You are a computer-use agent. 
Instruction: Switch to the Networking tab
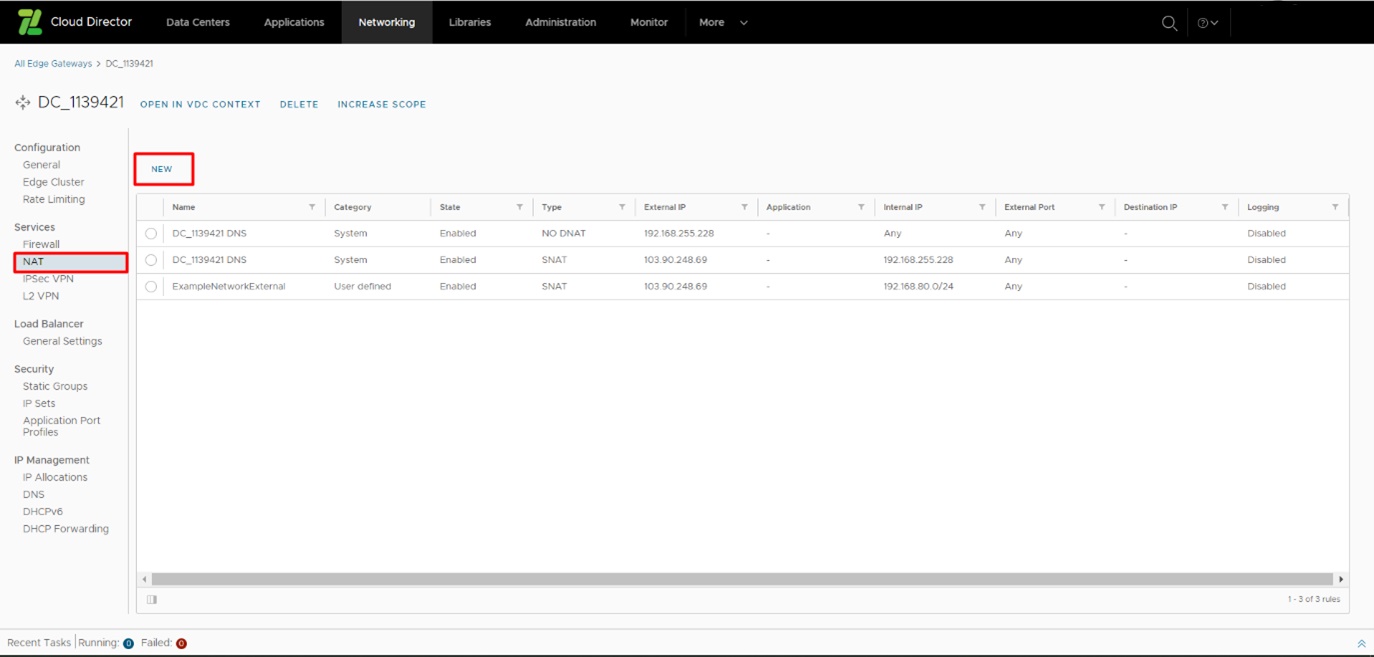click(387, 22)
